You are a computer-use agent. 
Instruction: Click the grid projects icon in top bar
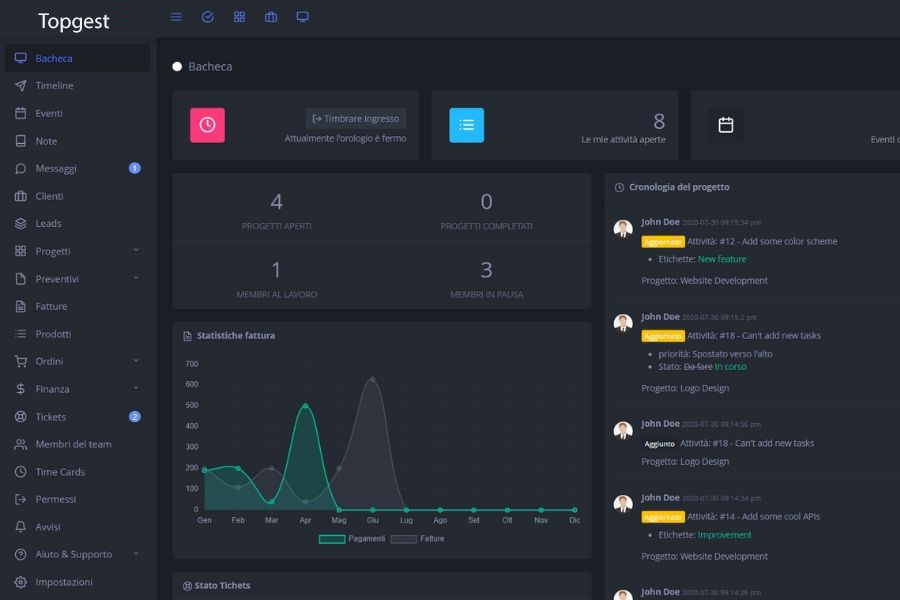tap(239, 17)
